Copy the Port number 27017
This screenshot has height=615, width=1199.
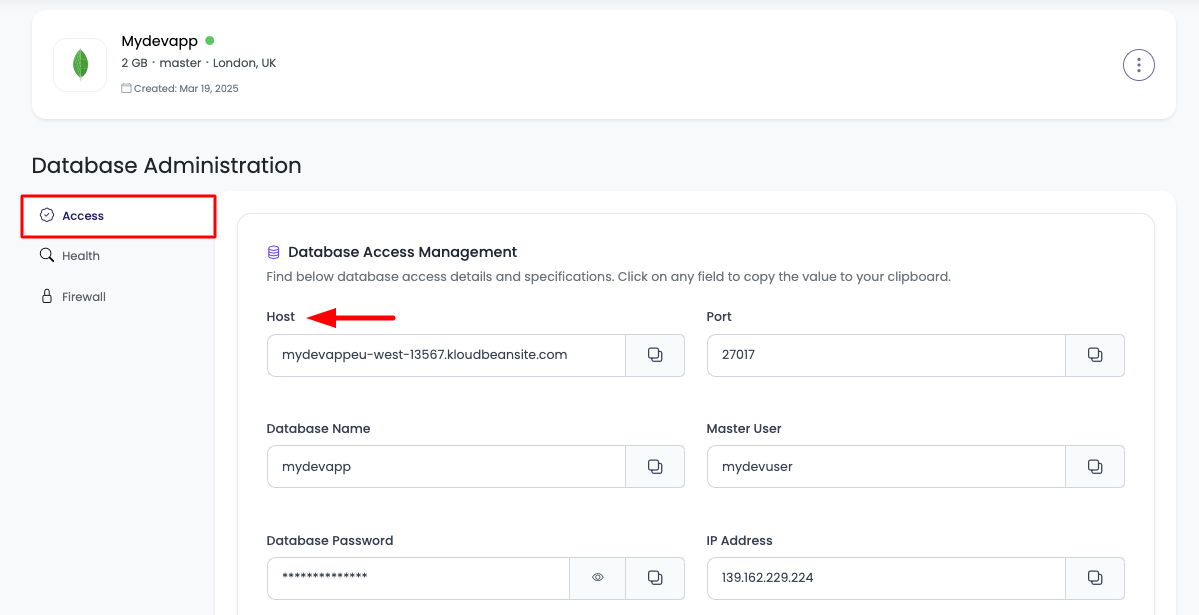pos(1095,355)
